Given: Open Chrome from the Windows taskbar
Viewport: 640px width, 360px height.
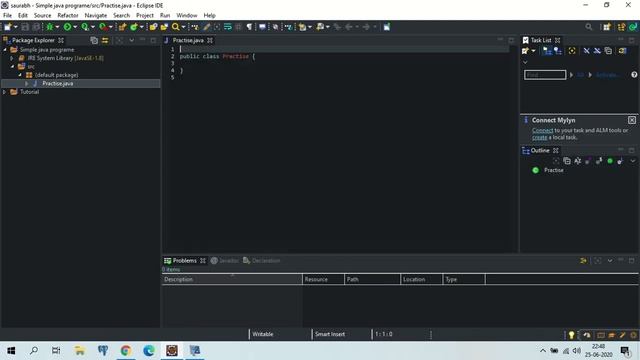Looking at the screenshot, I should 126,350.
